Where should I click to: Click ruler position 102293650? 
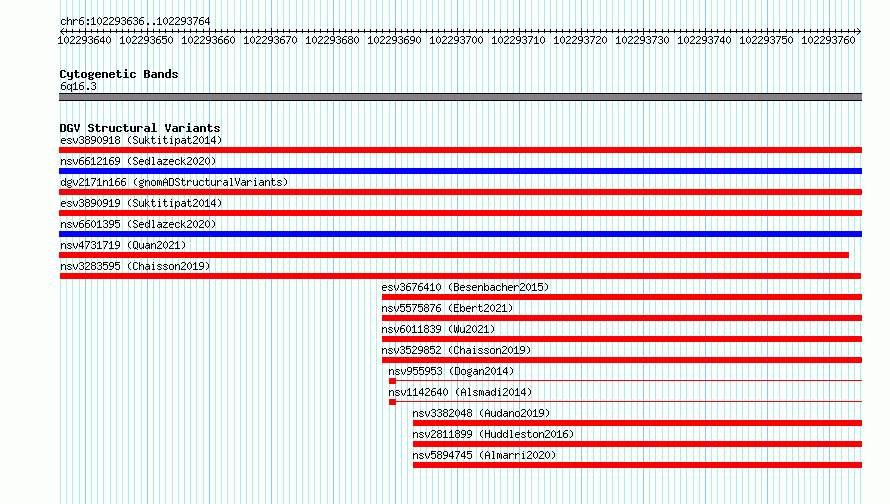click(146, 40)
